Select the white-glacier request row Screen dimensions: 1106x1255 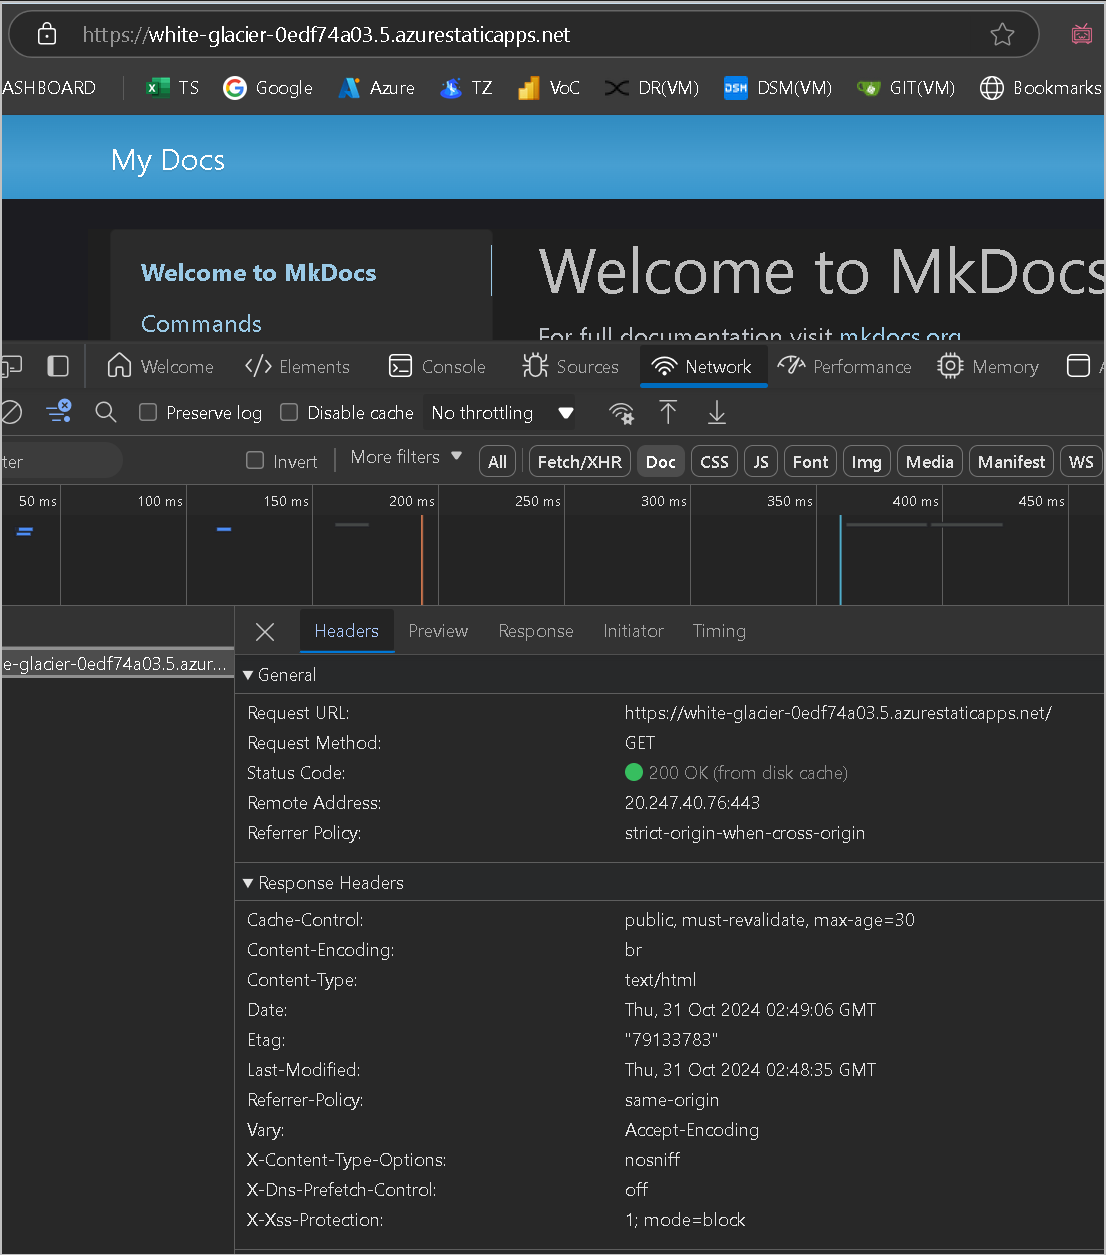coord(117,663)
